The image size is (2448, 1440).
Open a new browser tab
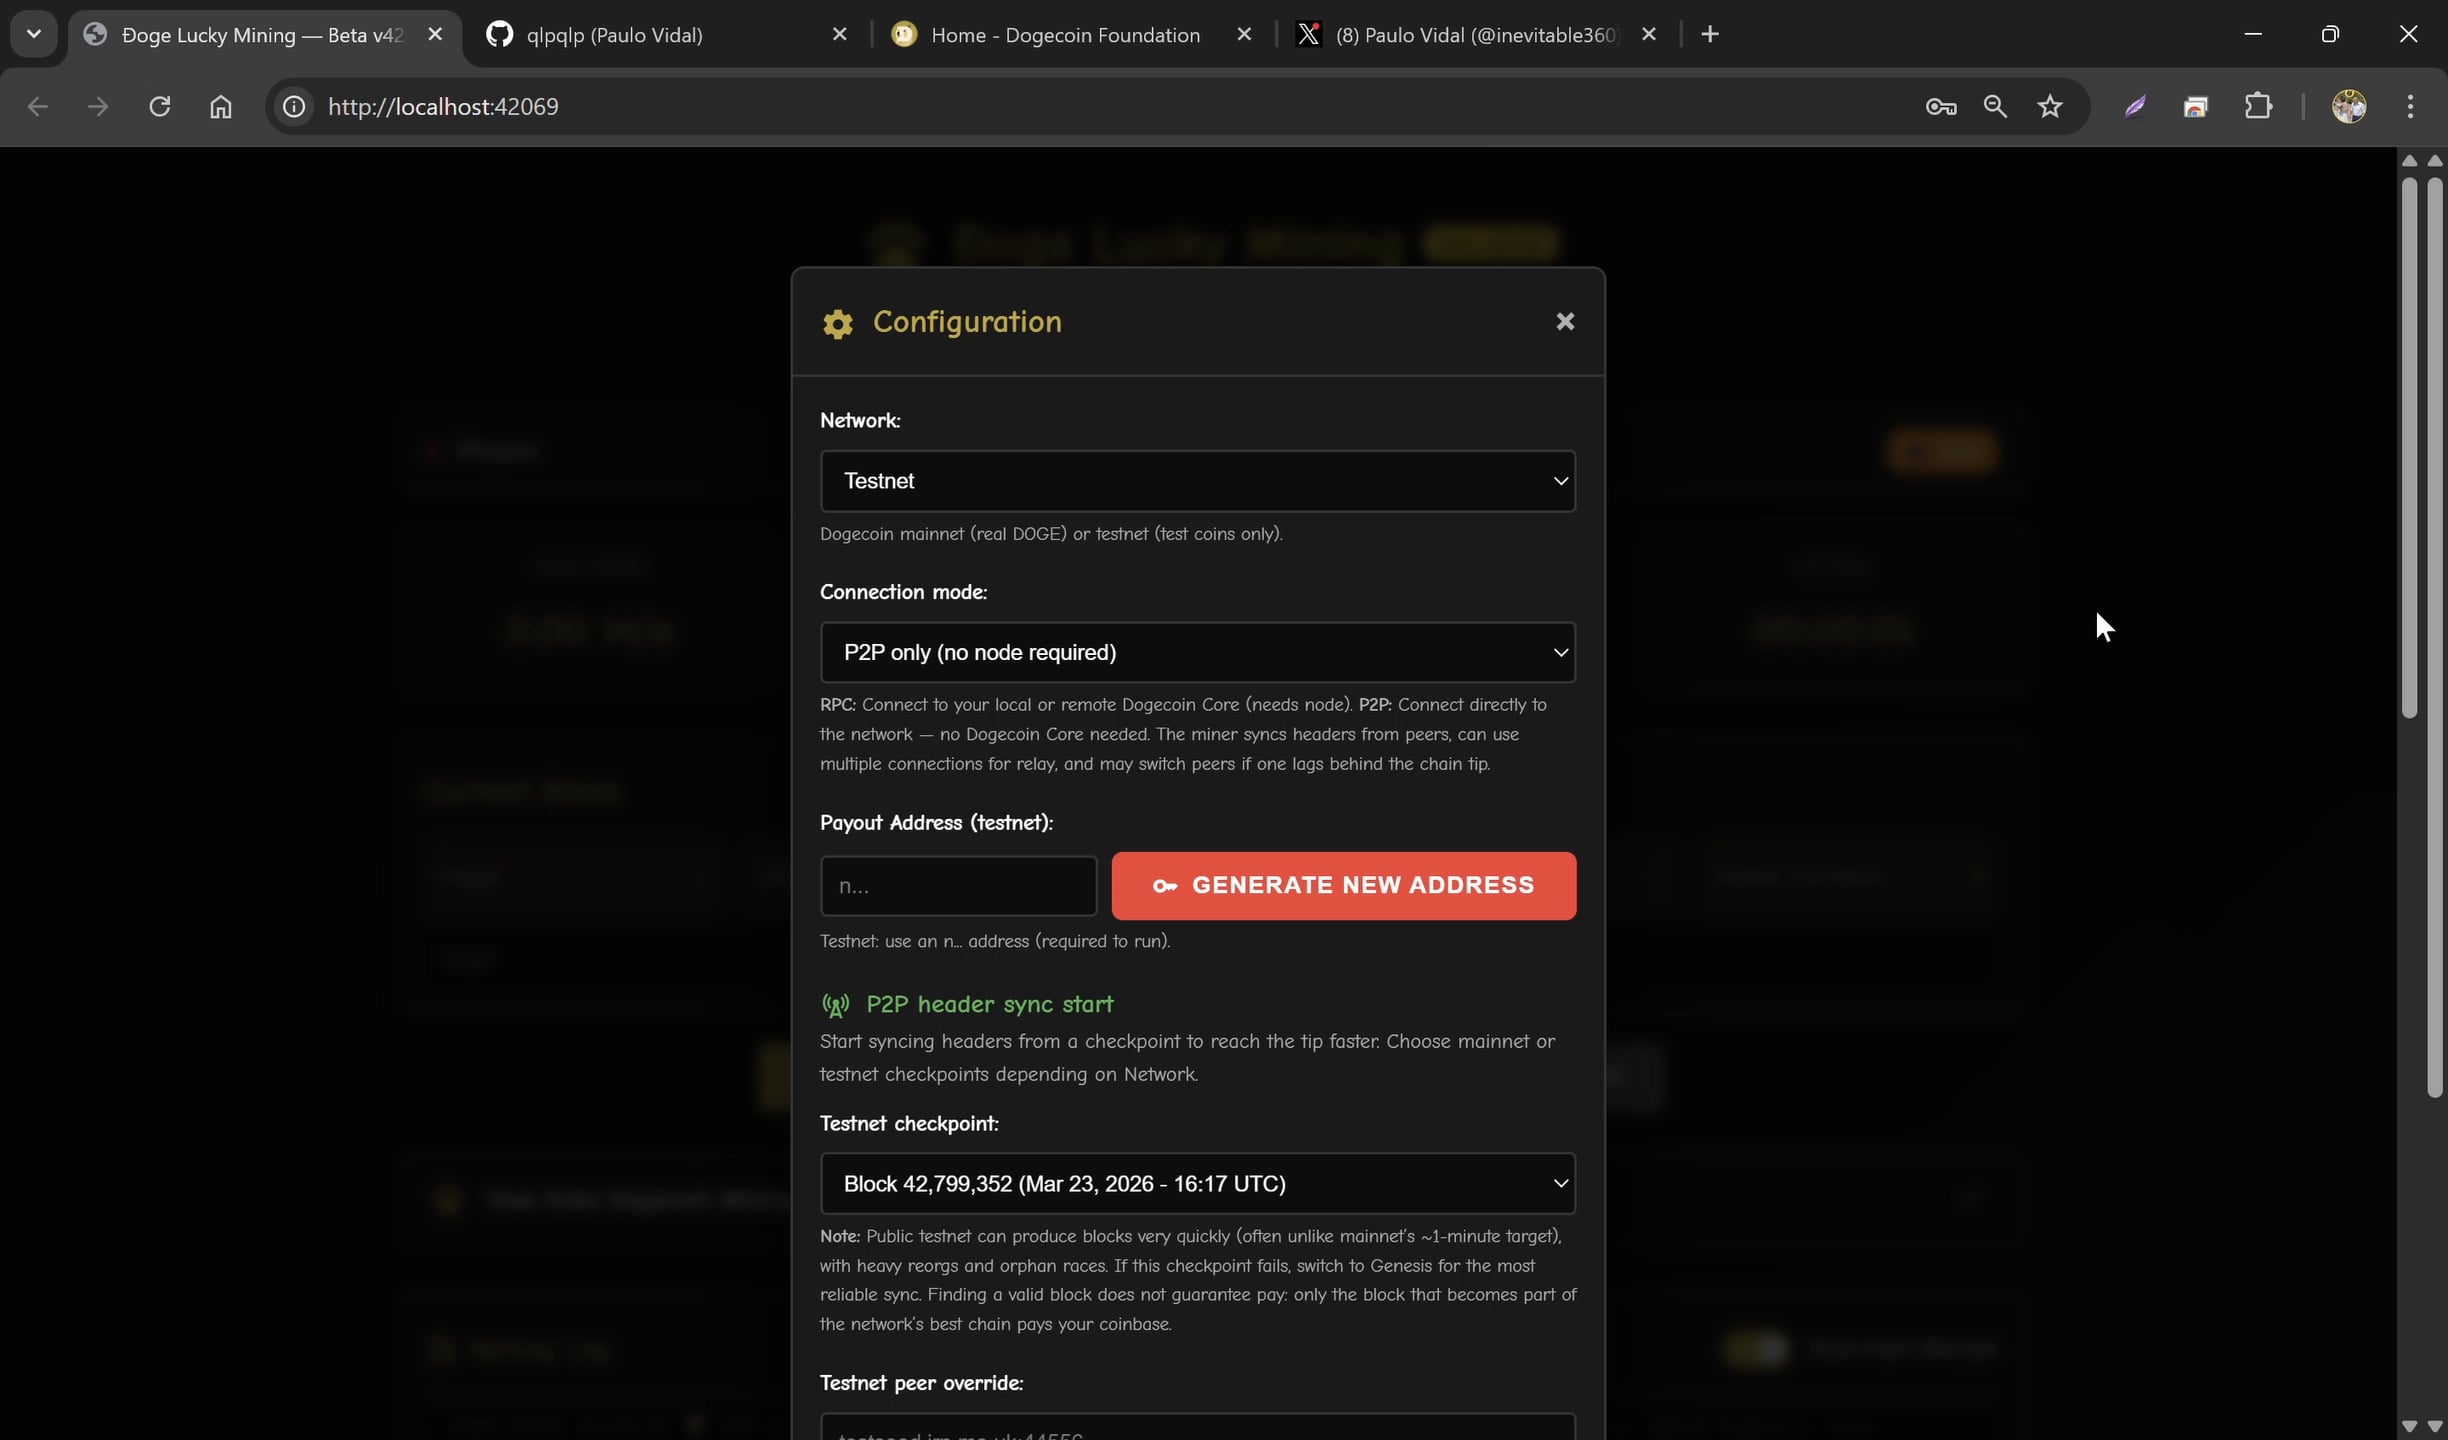click(1710, 35)
